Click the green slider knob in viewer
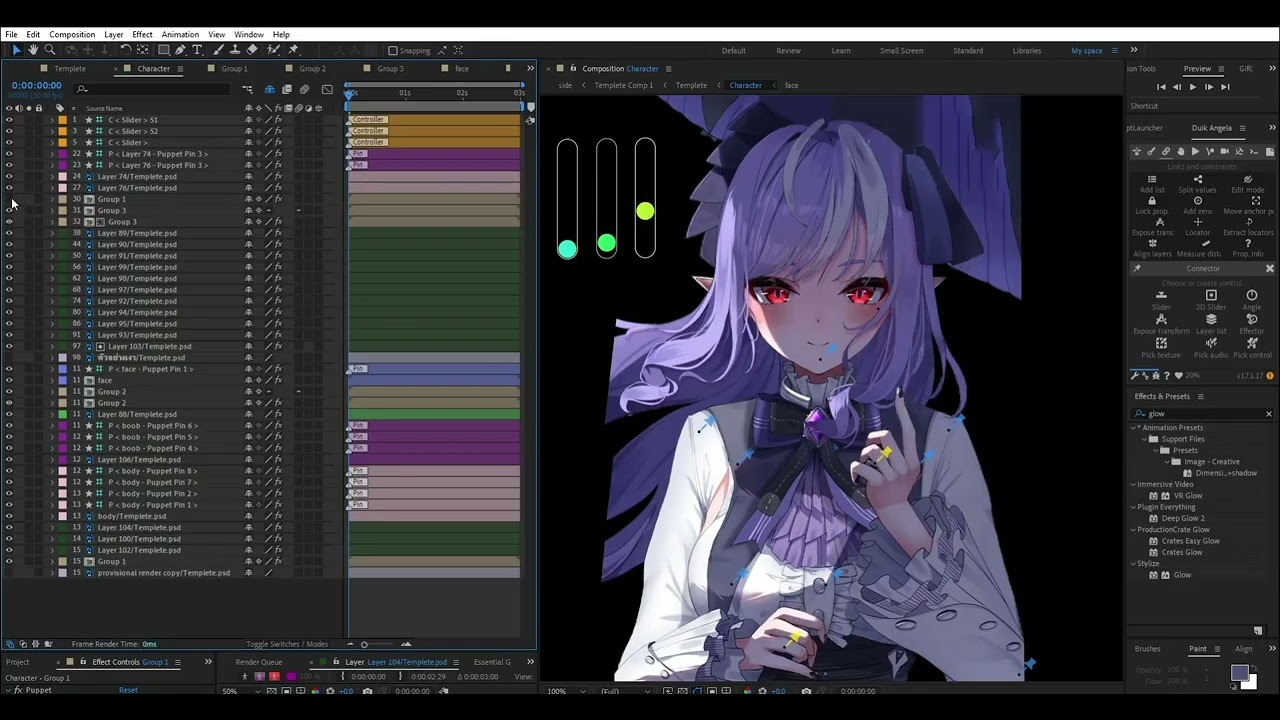 tap(606, 243)
